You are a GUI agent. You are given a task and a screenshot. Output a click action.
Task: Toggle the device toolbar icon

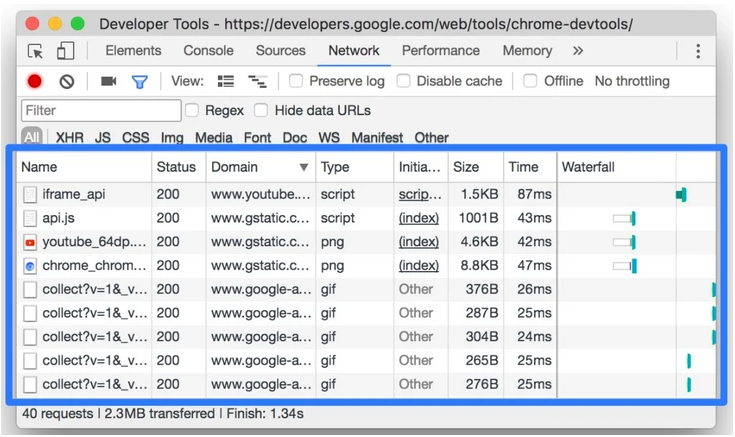(x=66, y=51)
